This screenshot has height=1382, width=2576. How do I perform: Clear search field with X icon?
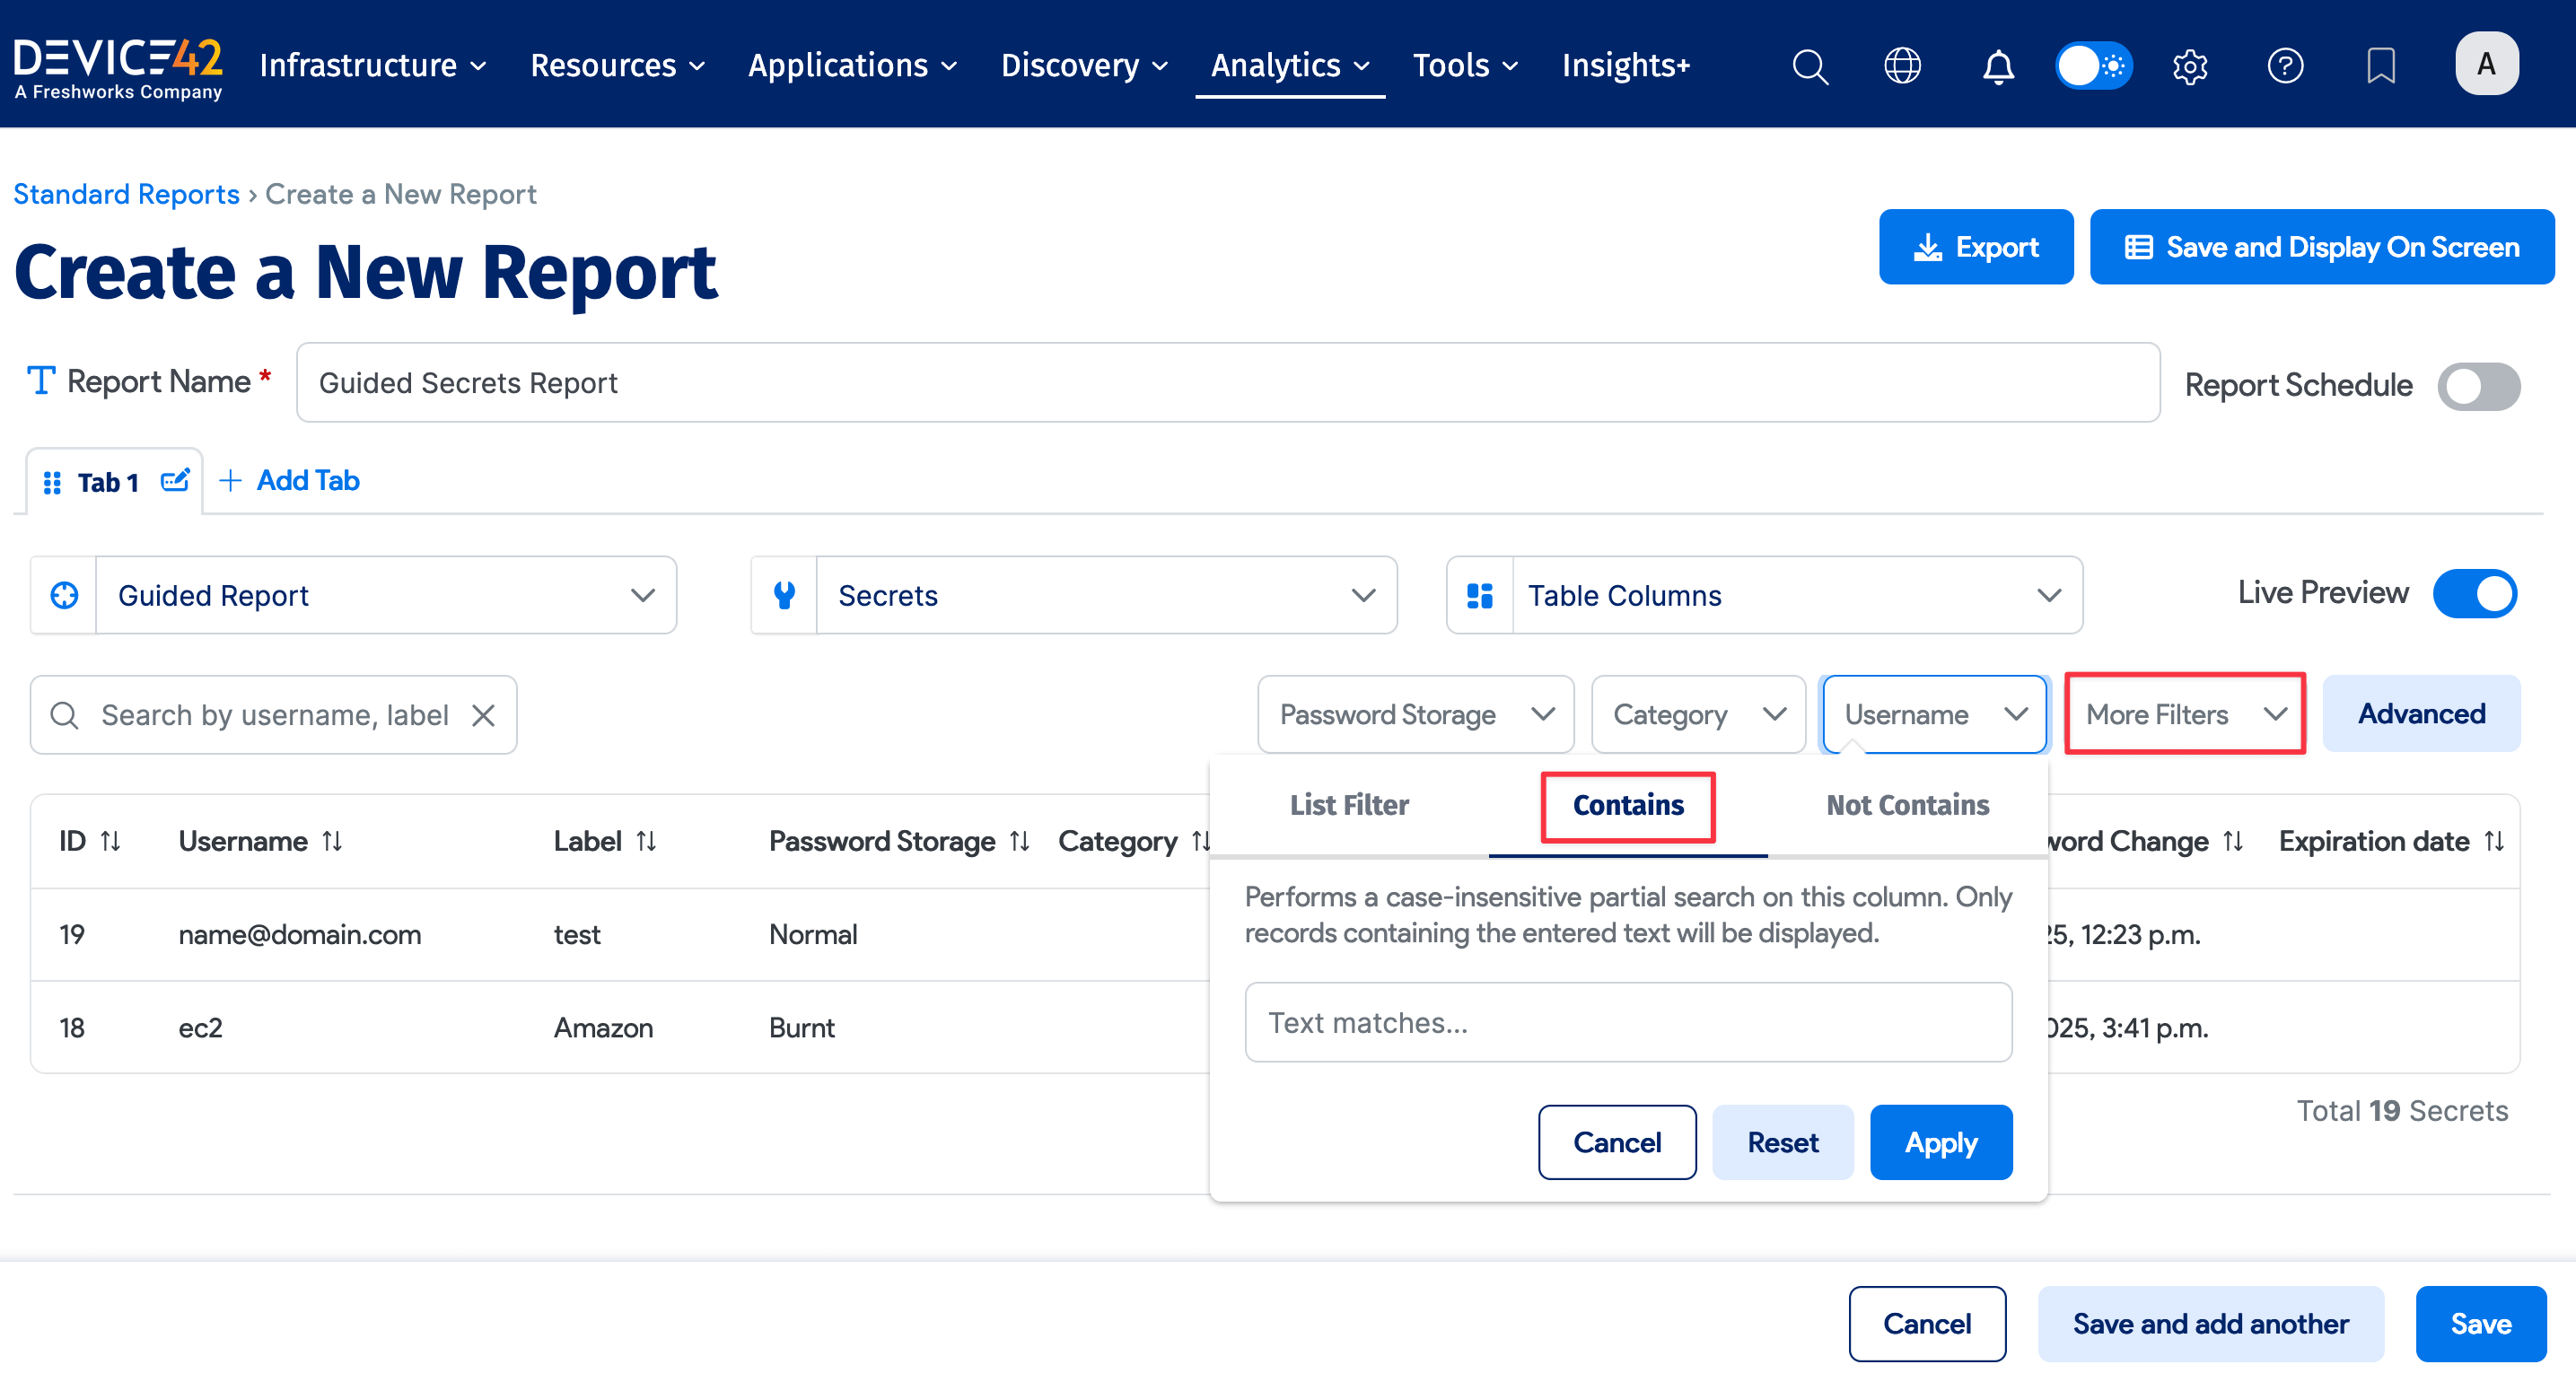(x=484, y=715)
